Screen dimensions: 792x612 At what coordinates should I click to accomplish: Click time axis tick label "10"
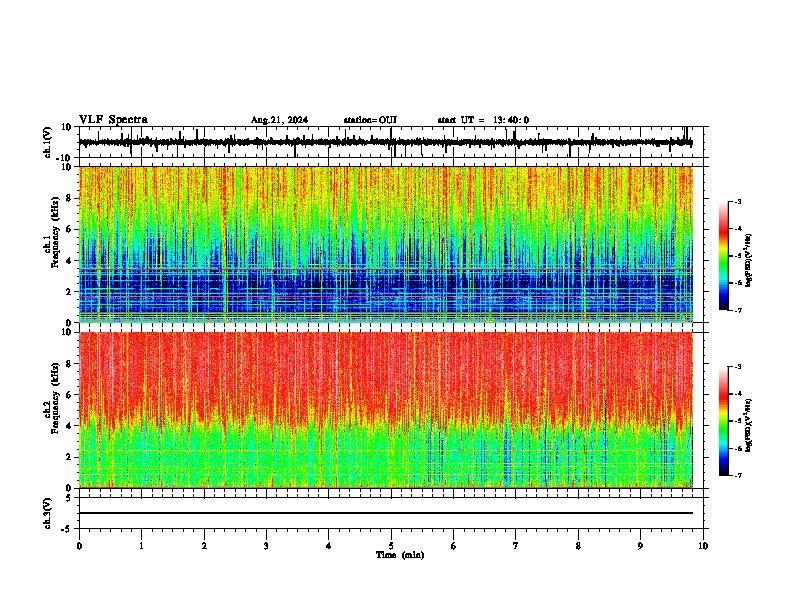(703, 546)
